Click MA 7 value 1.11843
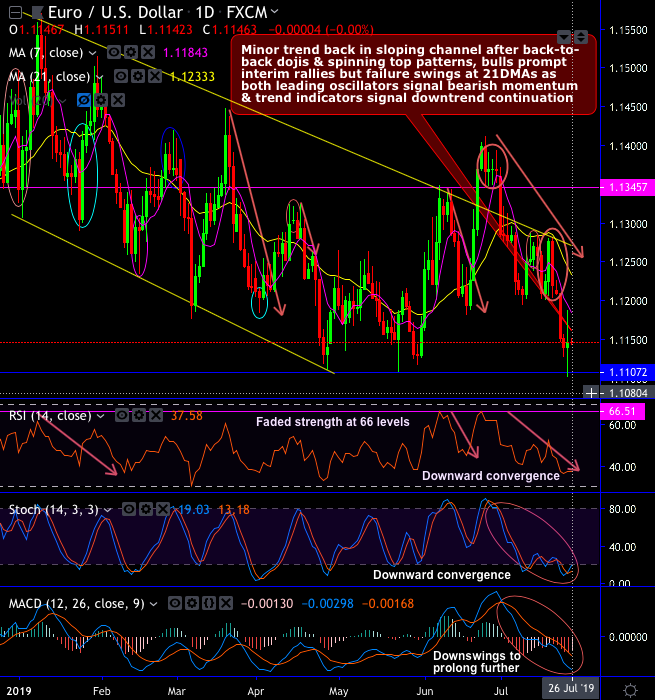Viewport: 655px width, 700px height. (x=185, y=53)
